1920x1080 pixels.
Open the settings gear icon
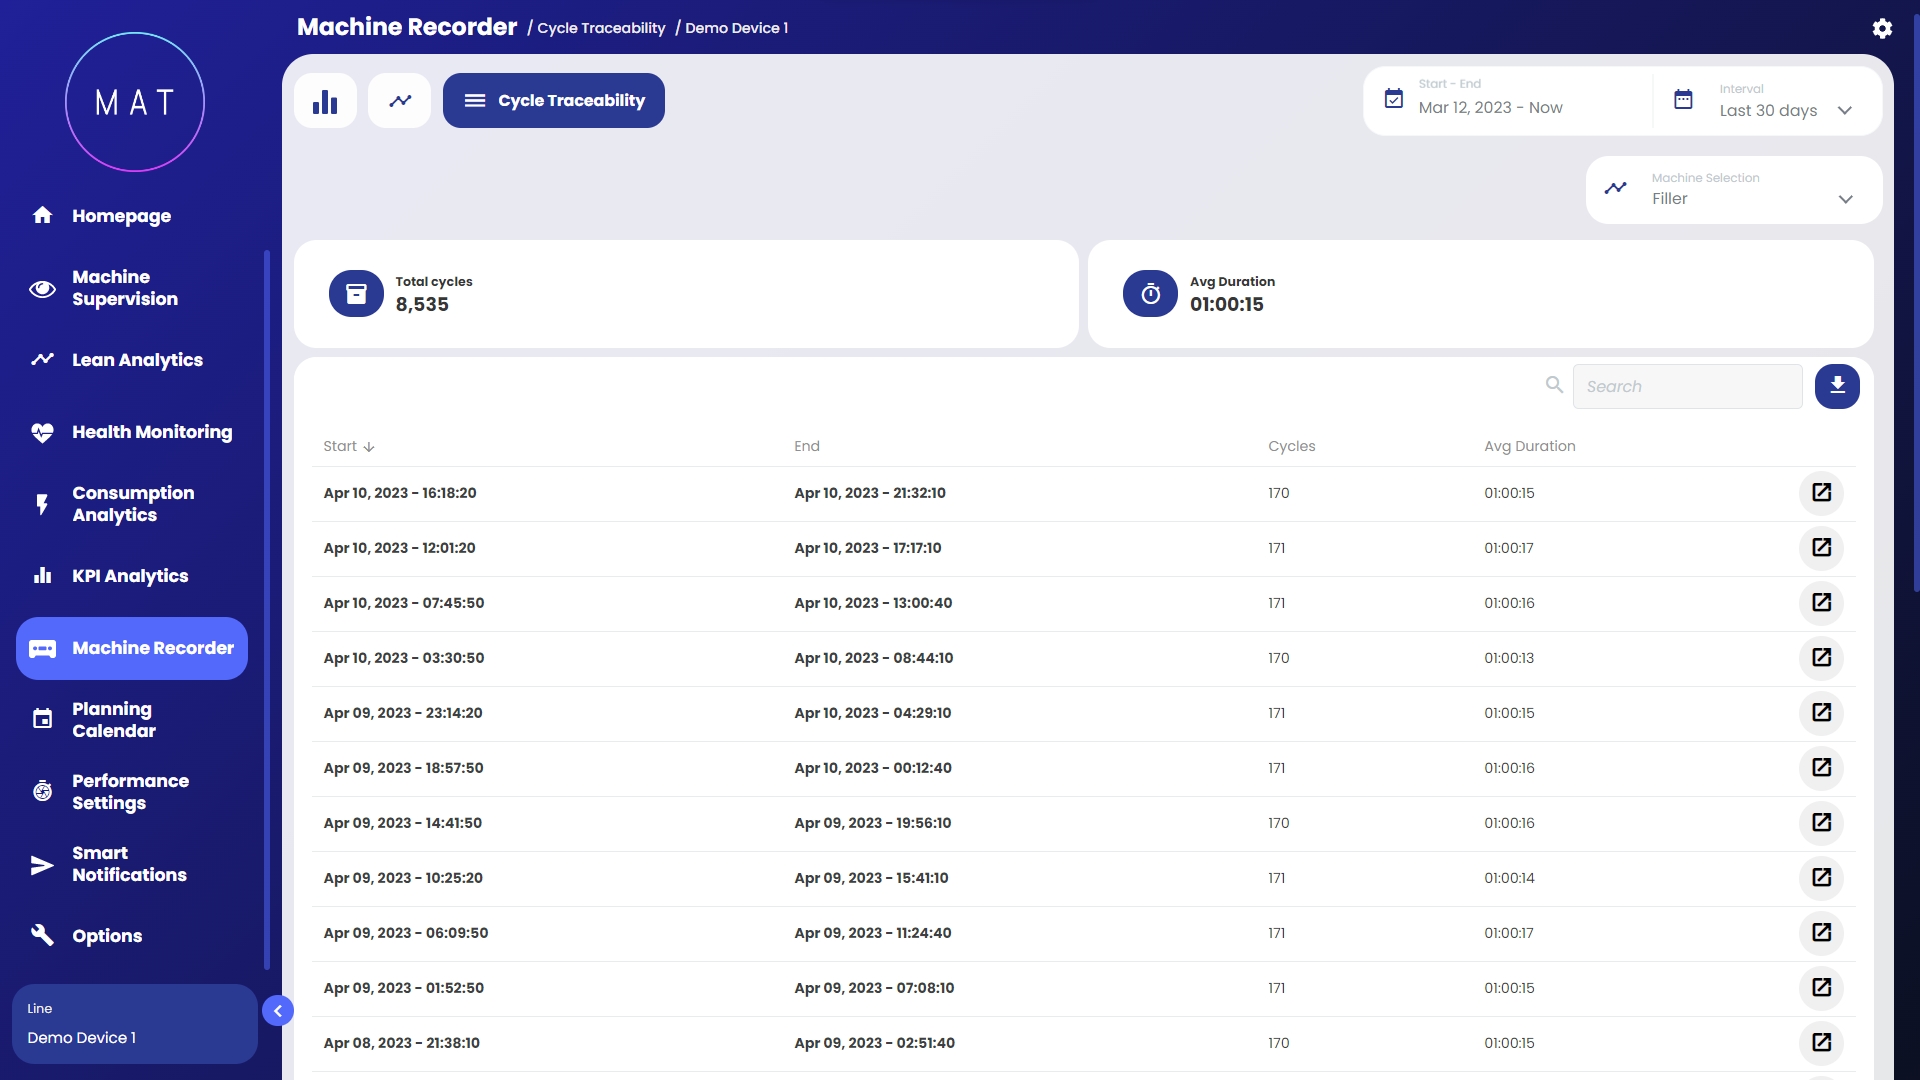pos(1882,28)
